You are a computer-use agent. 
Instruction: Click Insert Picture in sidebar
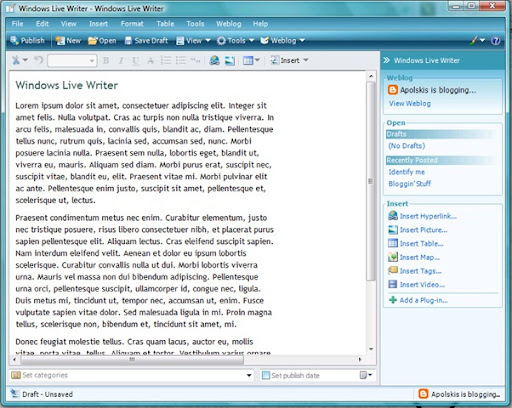coord(418,230)
